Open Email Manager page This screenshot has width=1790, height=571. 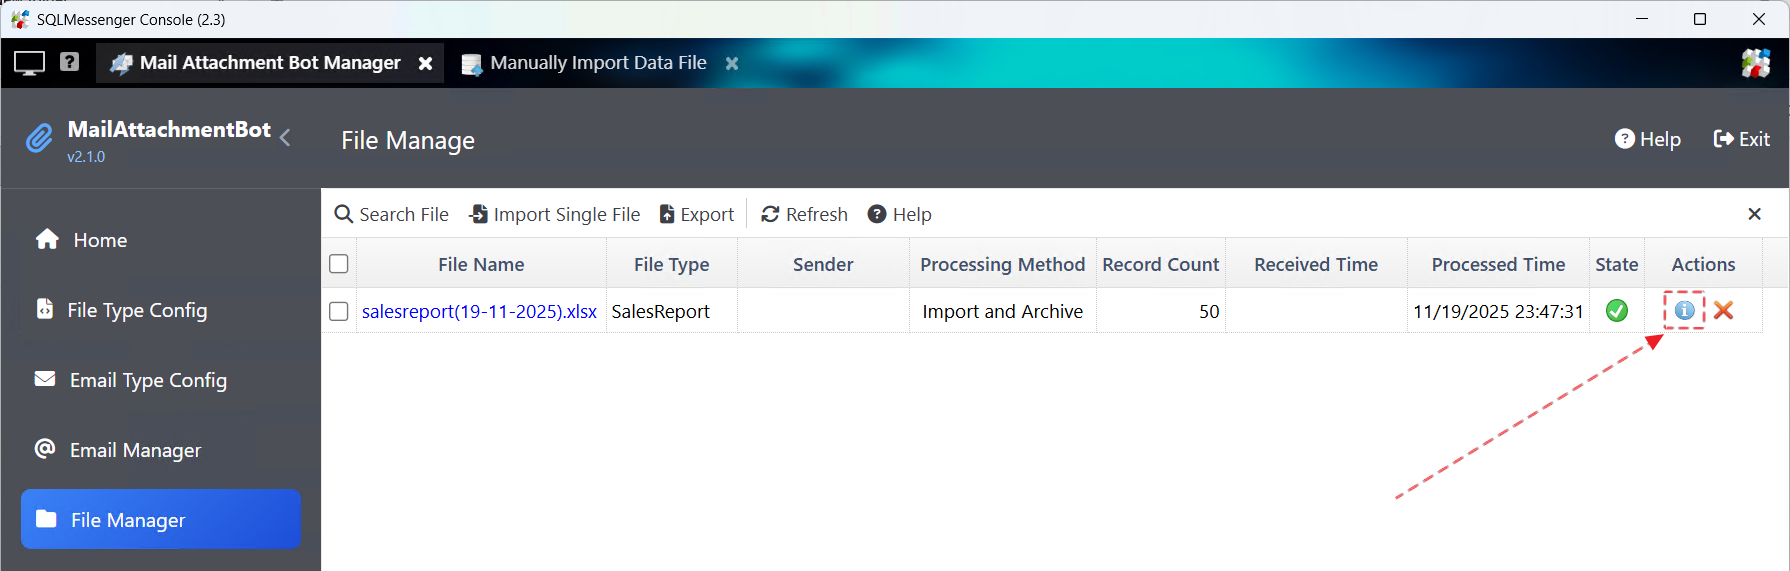(x=161, y=450)
